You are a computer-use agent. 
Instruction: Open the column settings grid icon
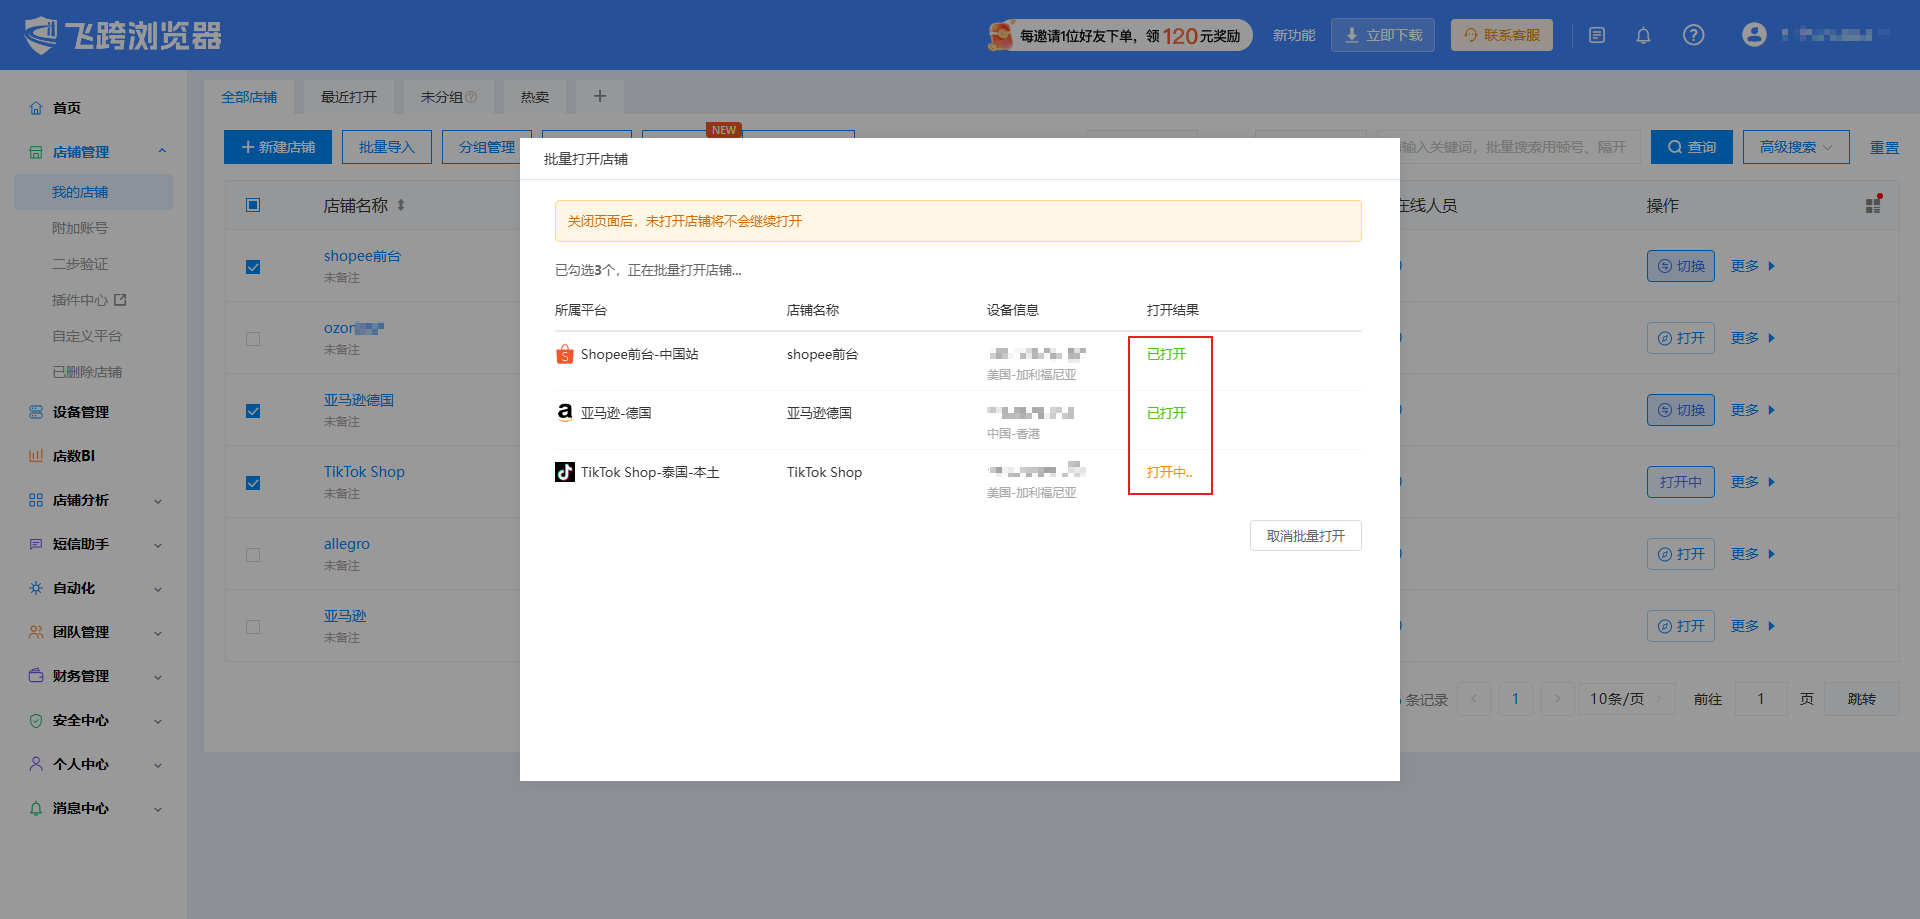[1874, 204]
